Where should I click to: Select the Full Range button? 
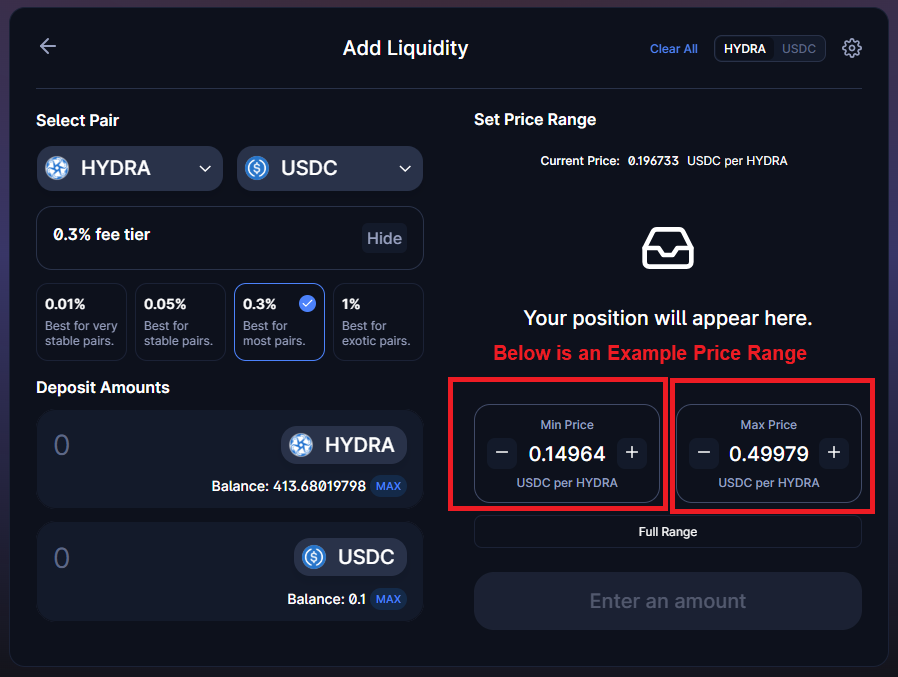[667, 531]
